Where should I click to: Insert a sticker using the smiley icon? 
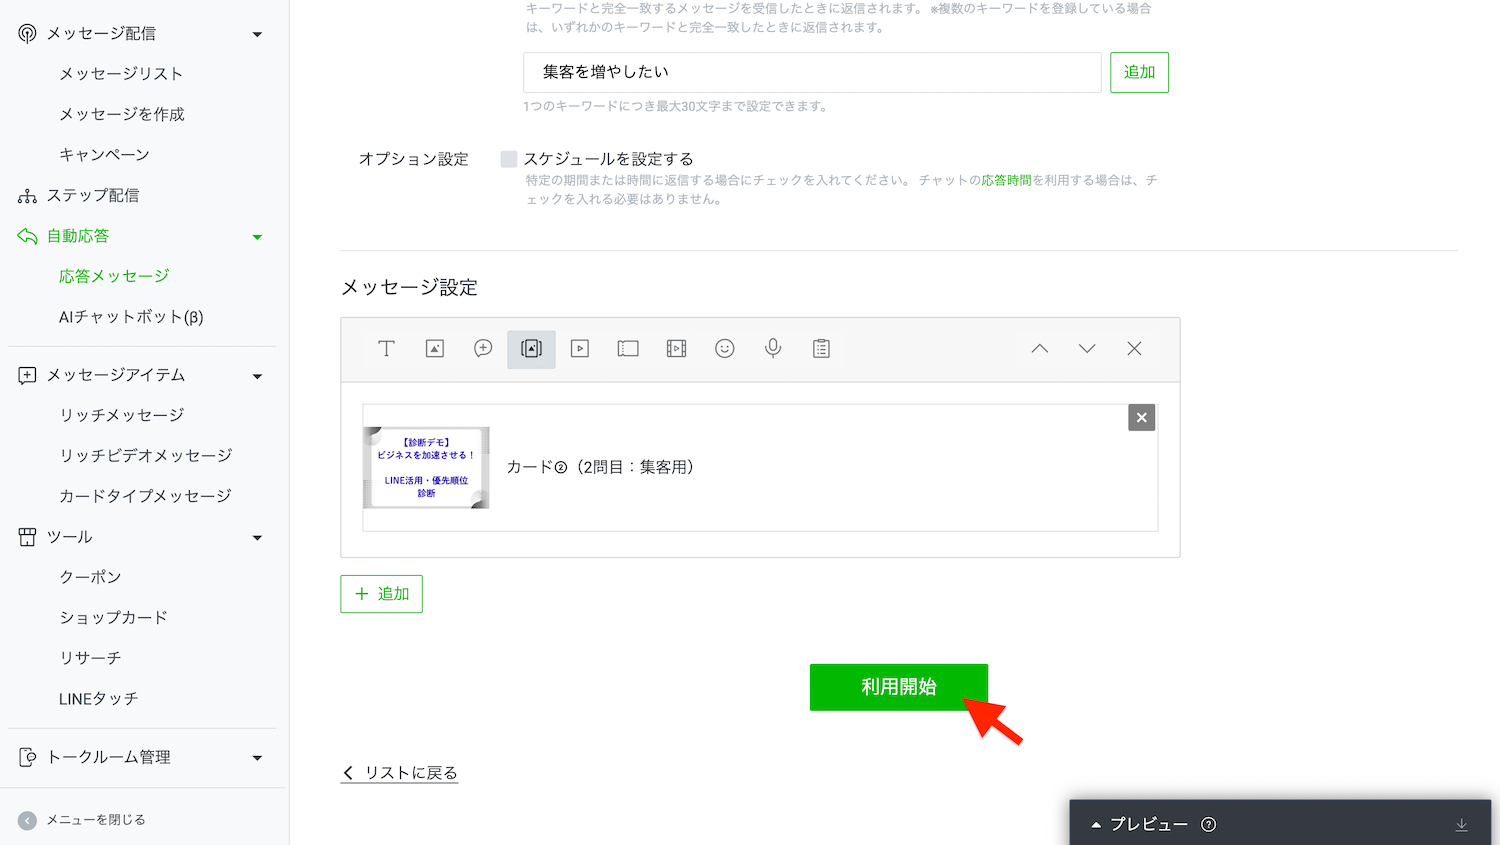[725, 349]
